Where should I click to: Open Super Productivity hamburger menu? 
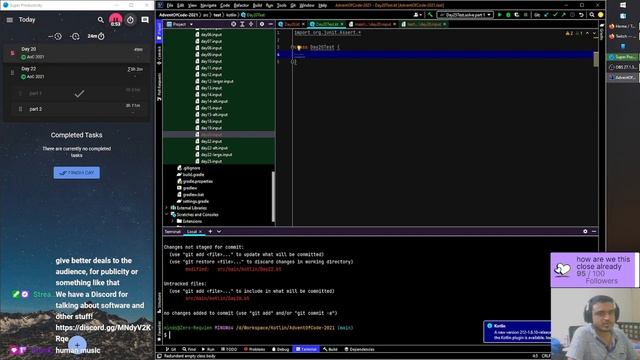click(9, 20)
